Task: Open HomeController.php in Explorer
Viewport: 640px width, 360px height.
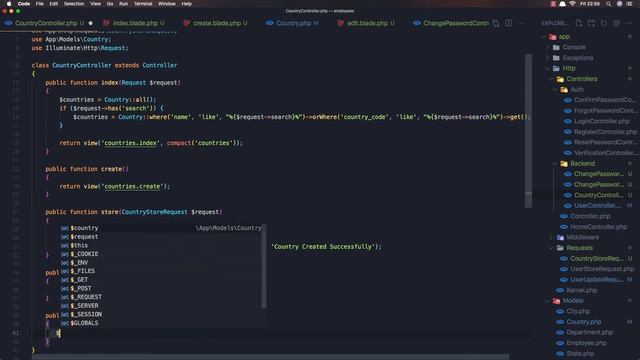Action: click(598, 227)
